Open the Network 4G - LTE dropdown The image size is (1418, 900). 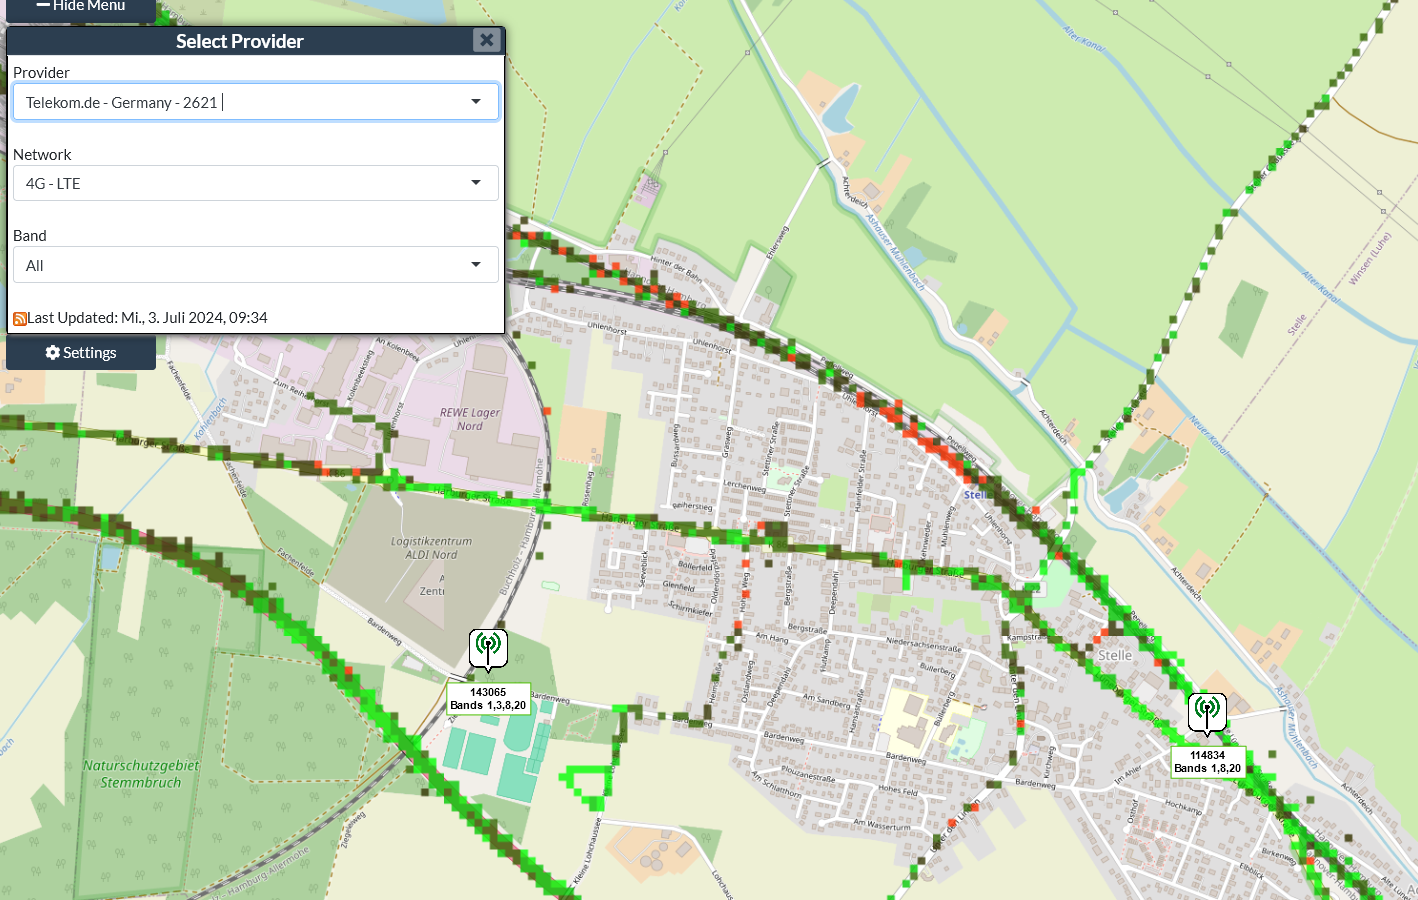[255, 183]
